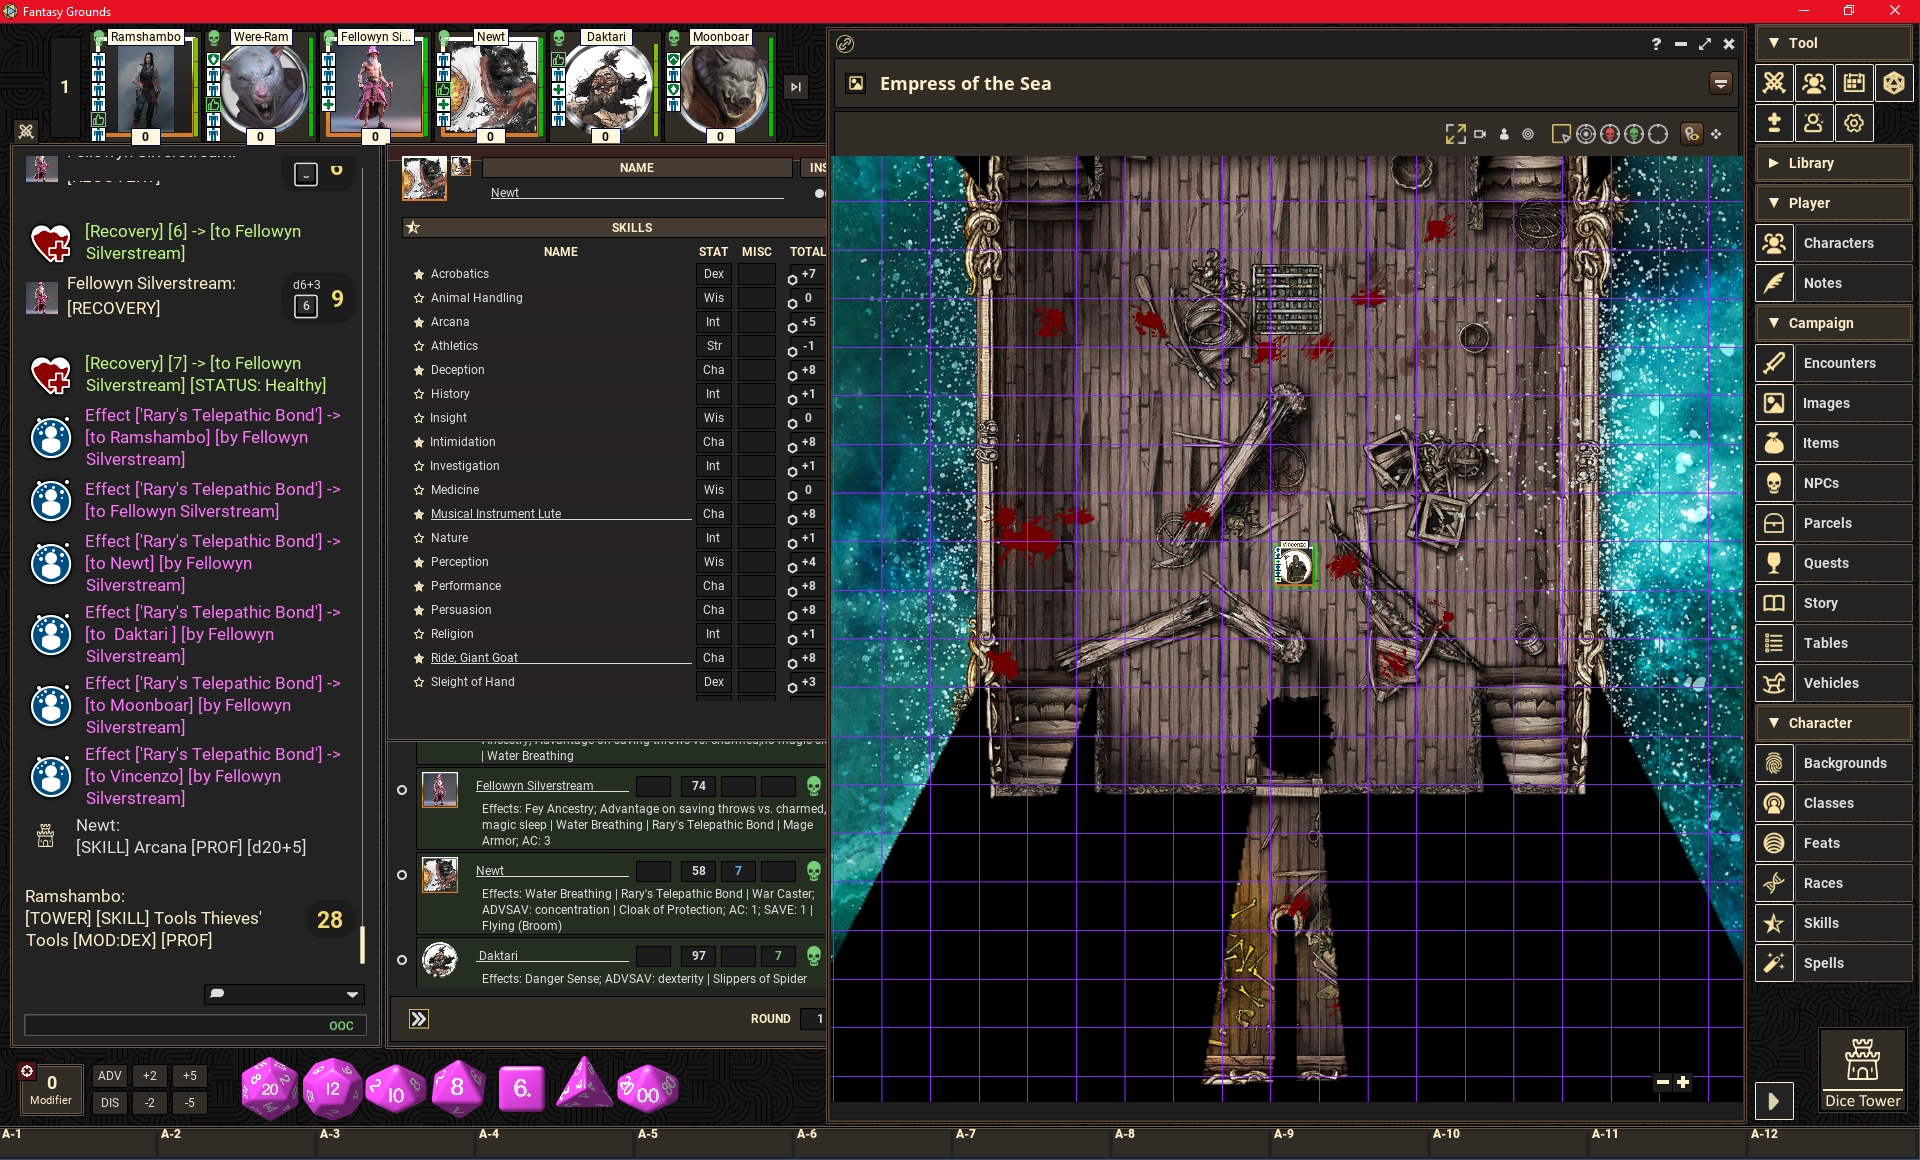Zoom out the map with minus button

1662,1082
